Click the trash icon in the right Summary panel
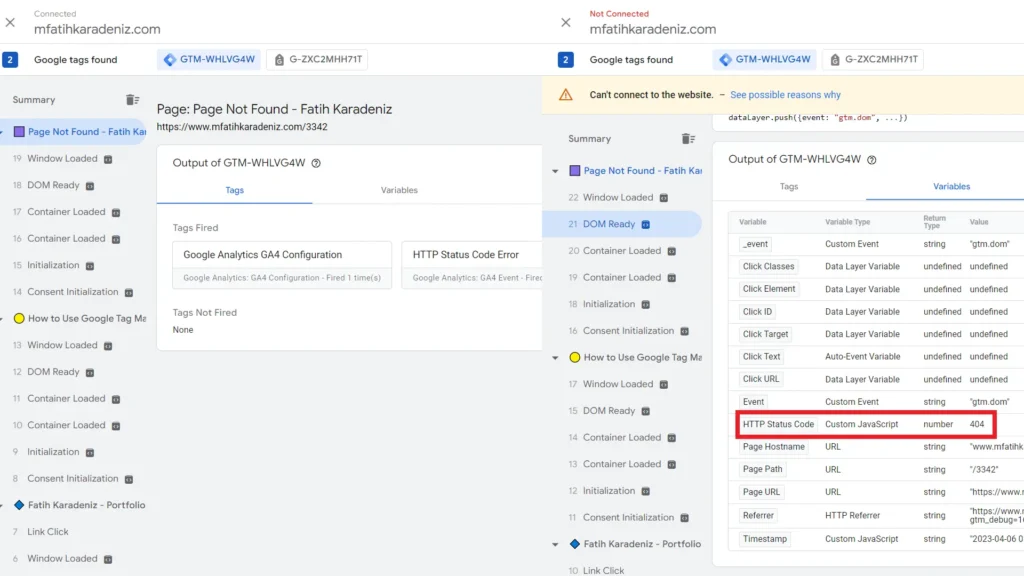1024x576 pixels. click(688, 139)
